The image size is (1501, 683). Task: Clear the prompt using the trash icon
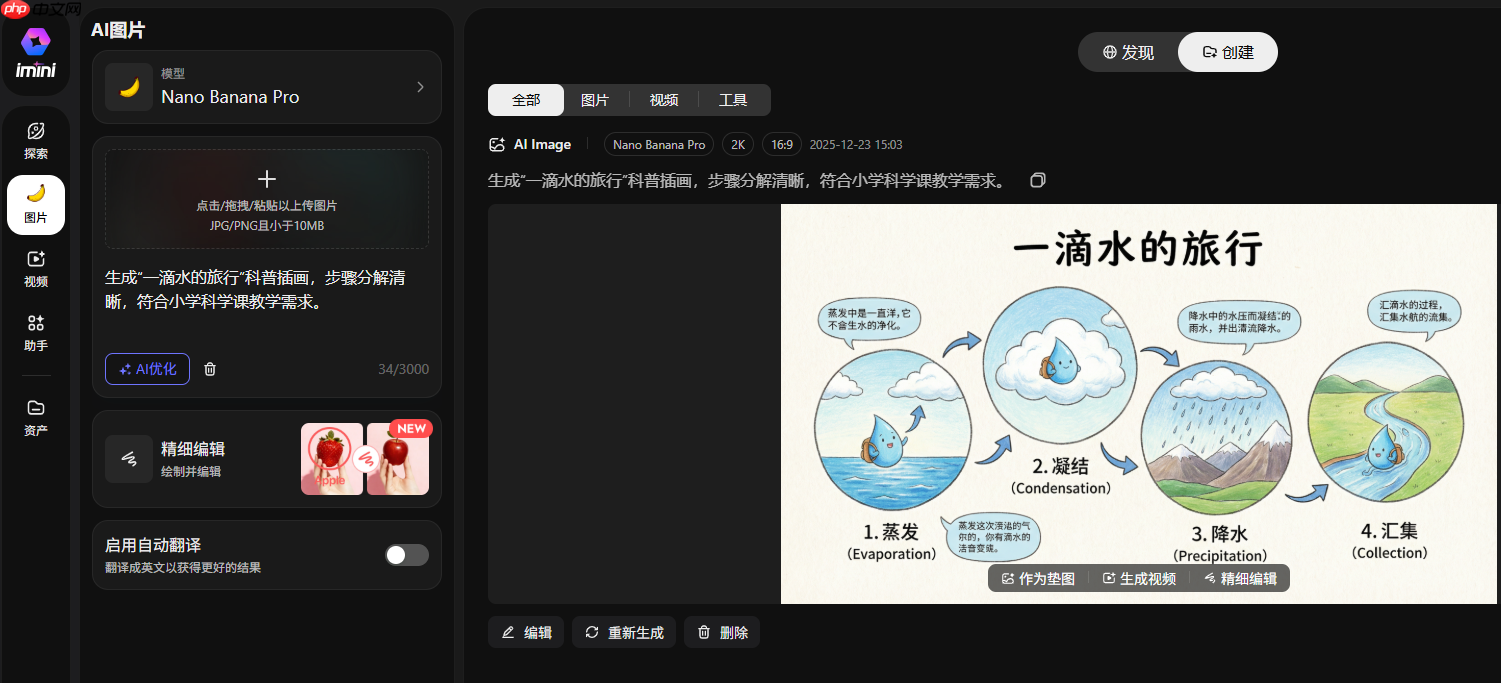[209, 368]
